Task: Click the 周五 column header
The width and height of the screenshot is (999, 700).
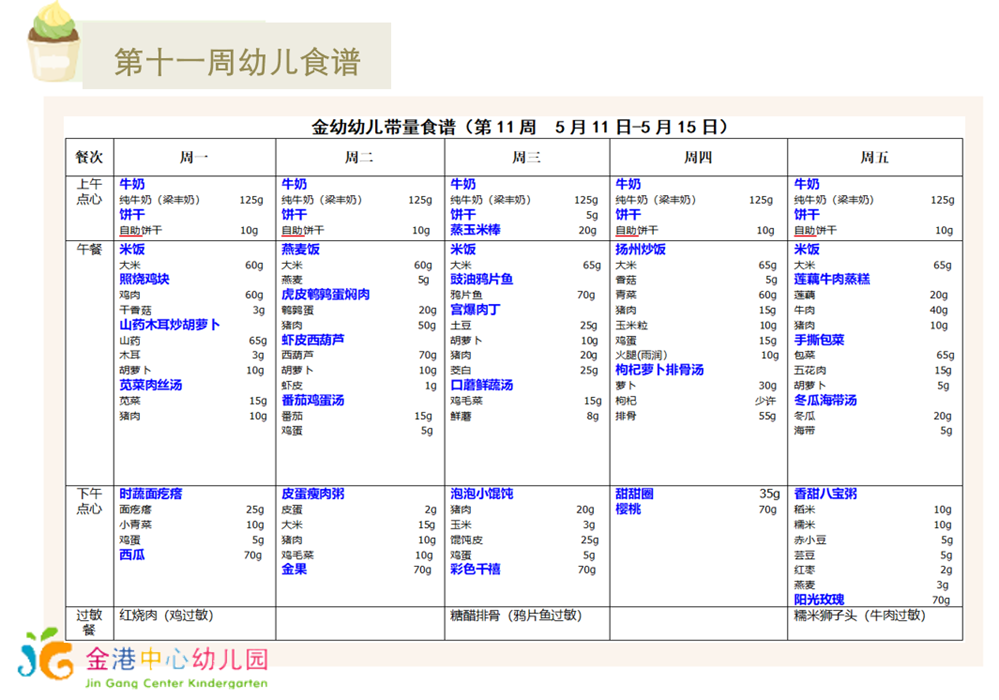Action: [875, 157]
